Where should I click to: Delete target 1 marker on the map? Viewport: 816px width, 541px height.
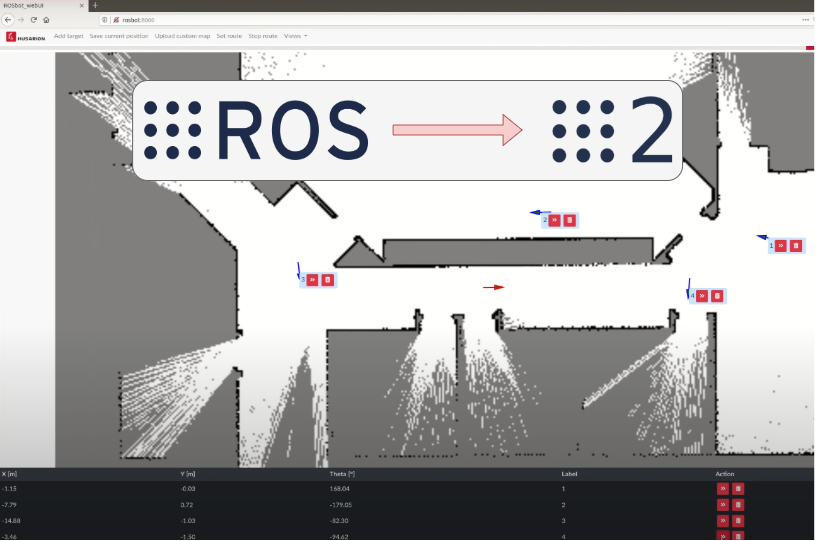(796, 246)
